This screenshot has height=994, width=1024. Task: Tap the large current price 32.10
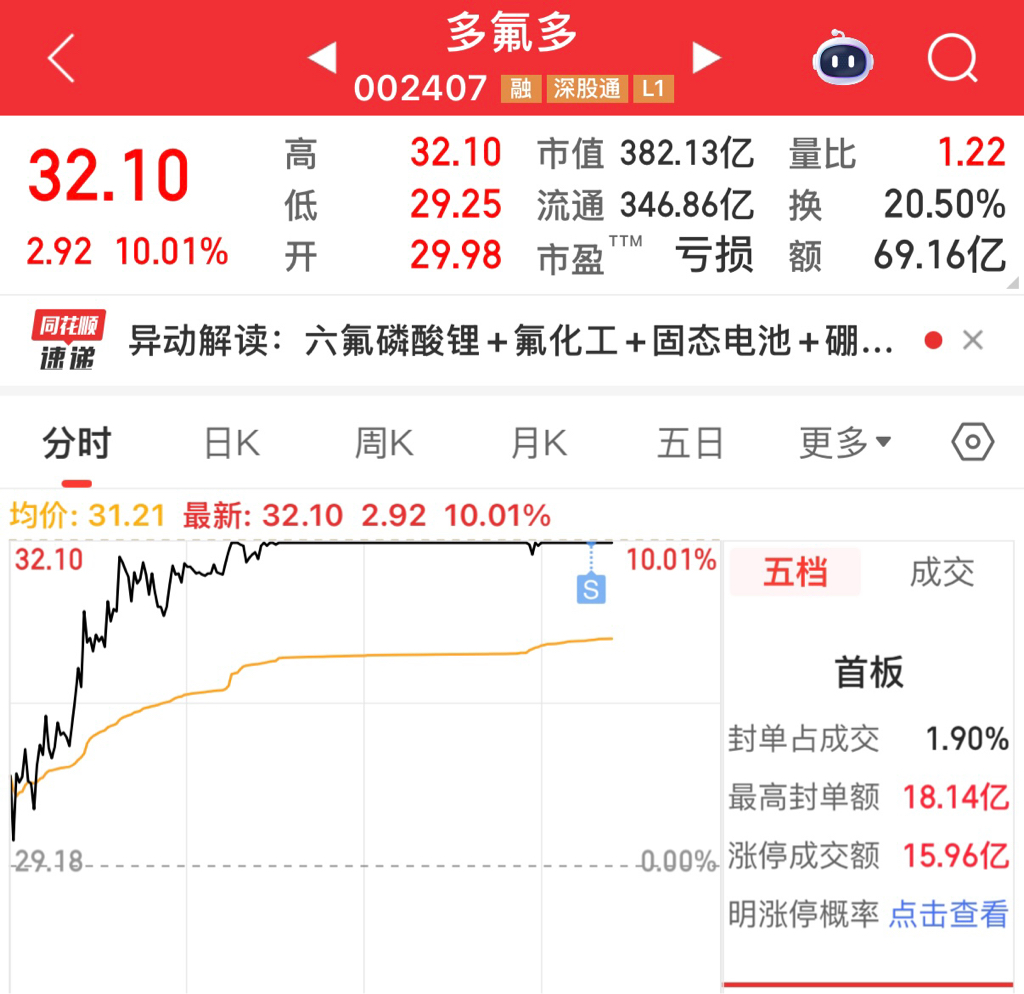coord(108,175)
